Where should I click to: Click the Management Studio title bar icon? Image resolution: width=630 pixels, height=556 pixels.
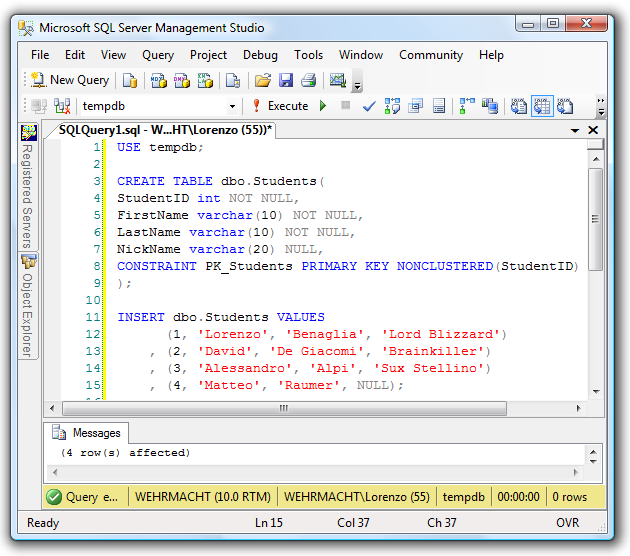pos(26,28)
